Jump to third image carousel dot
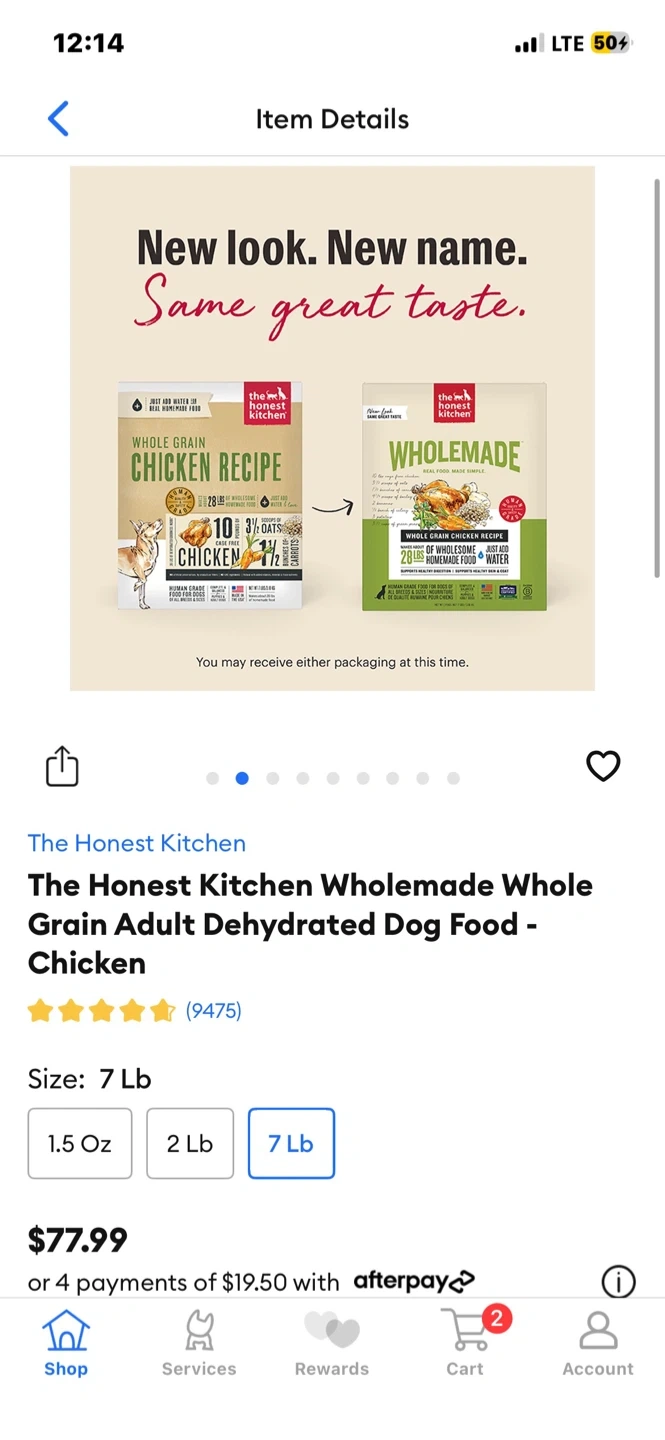 point(272,778)
